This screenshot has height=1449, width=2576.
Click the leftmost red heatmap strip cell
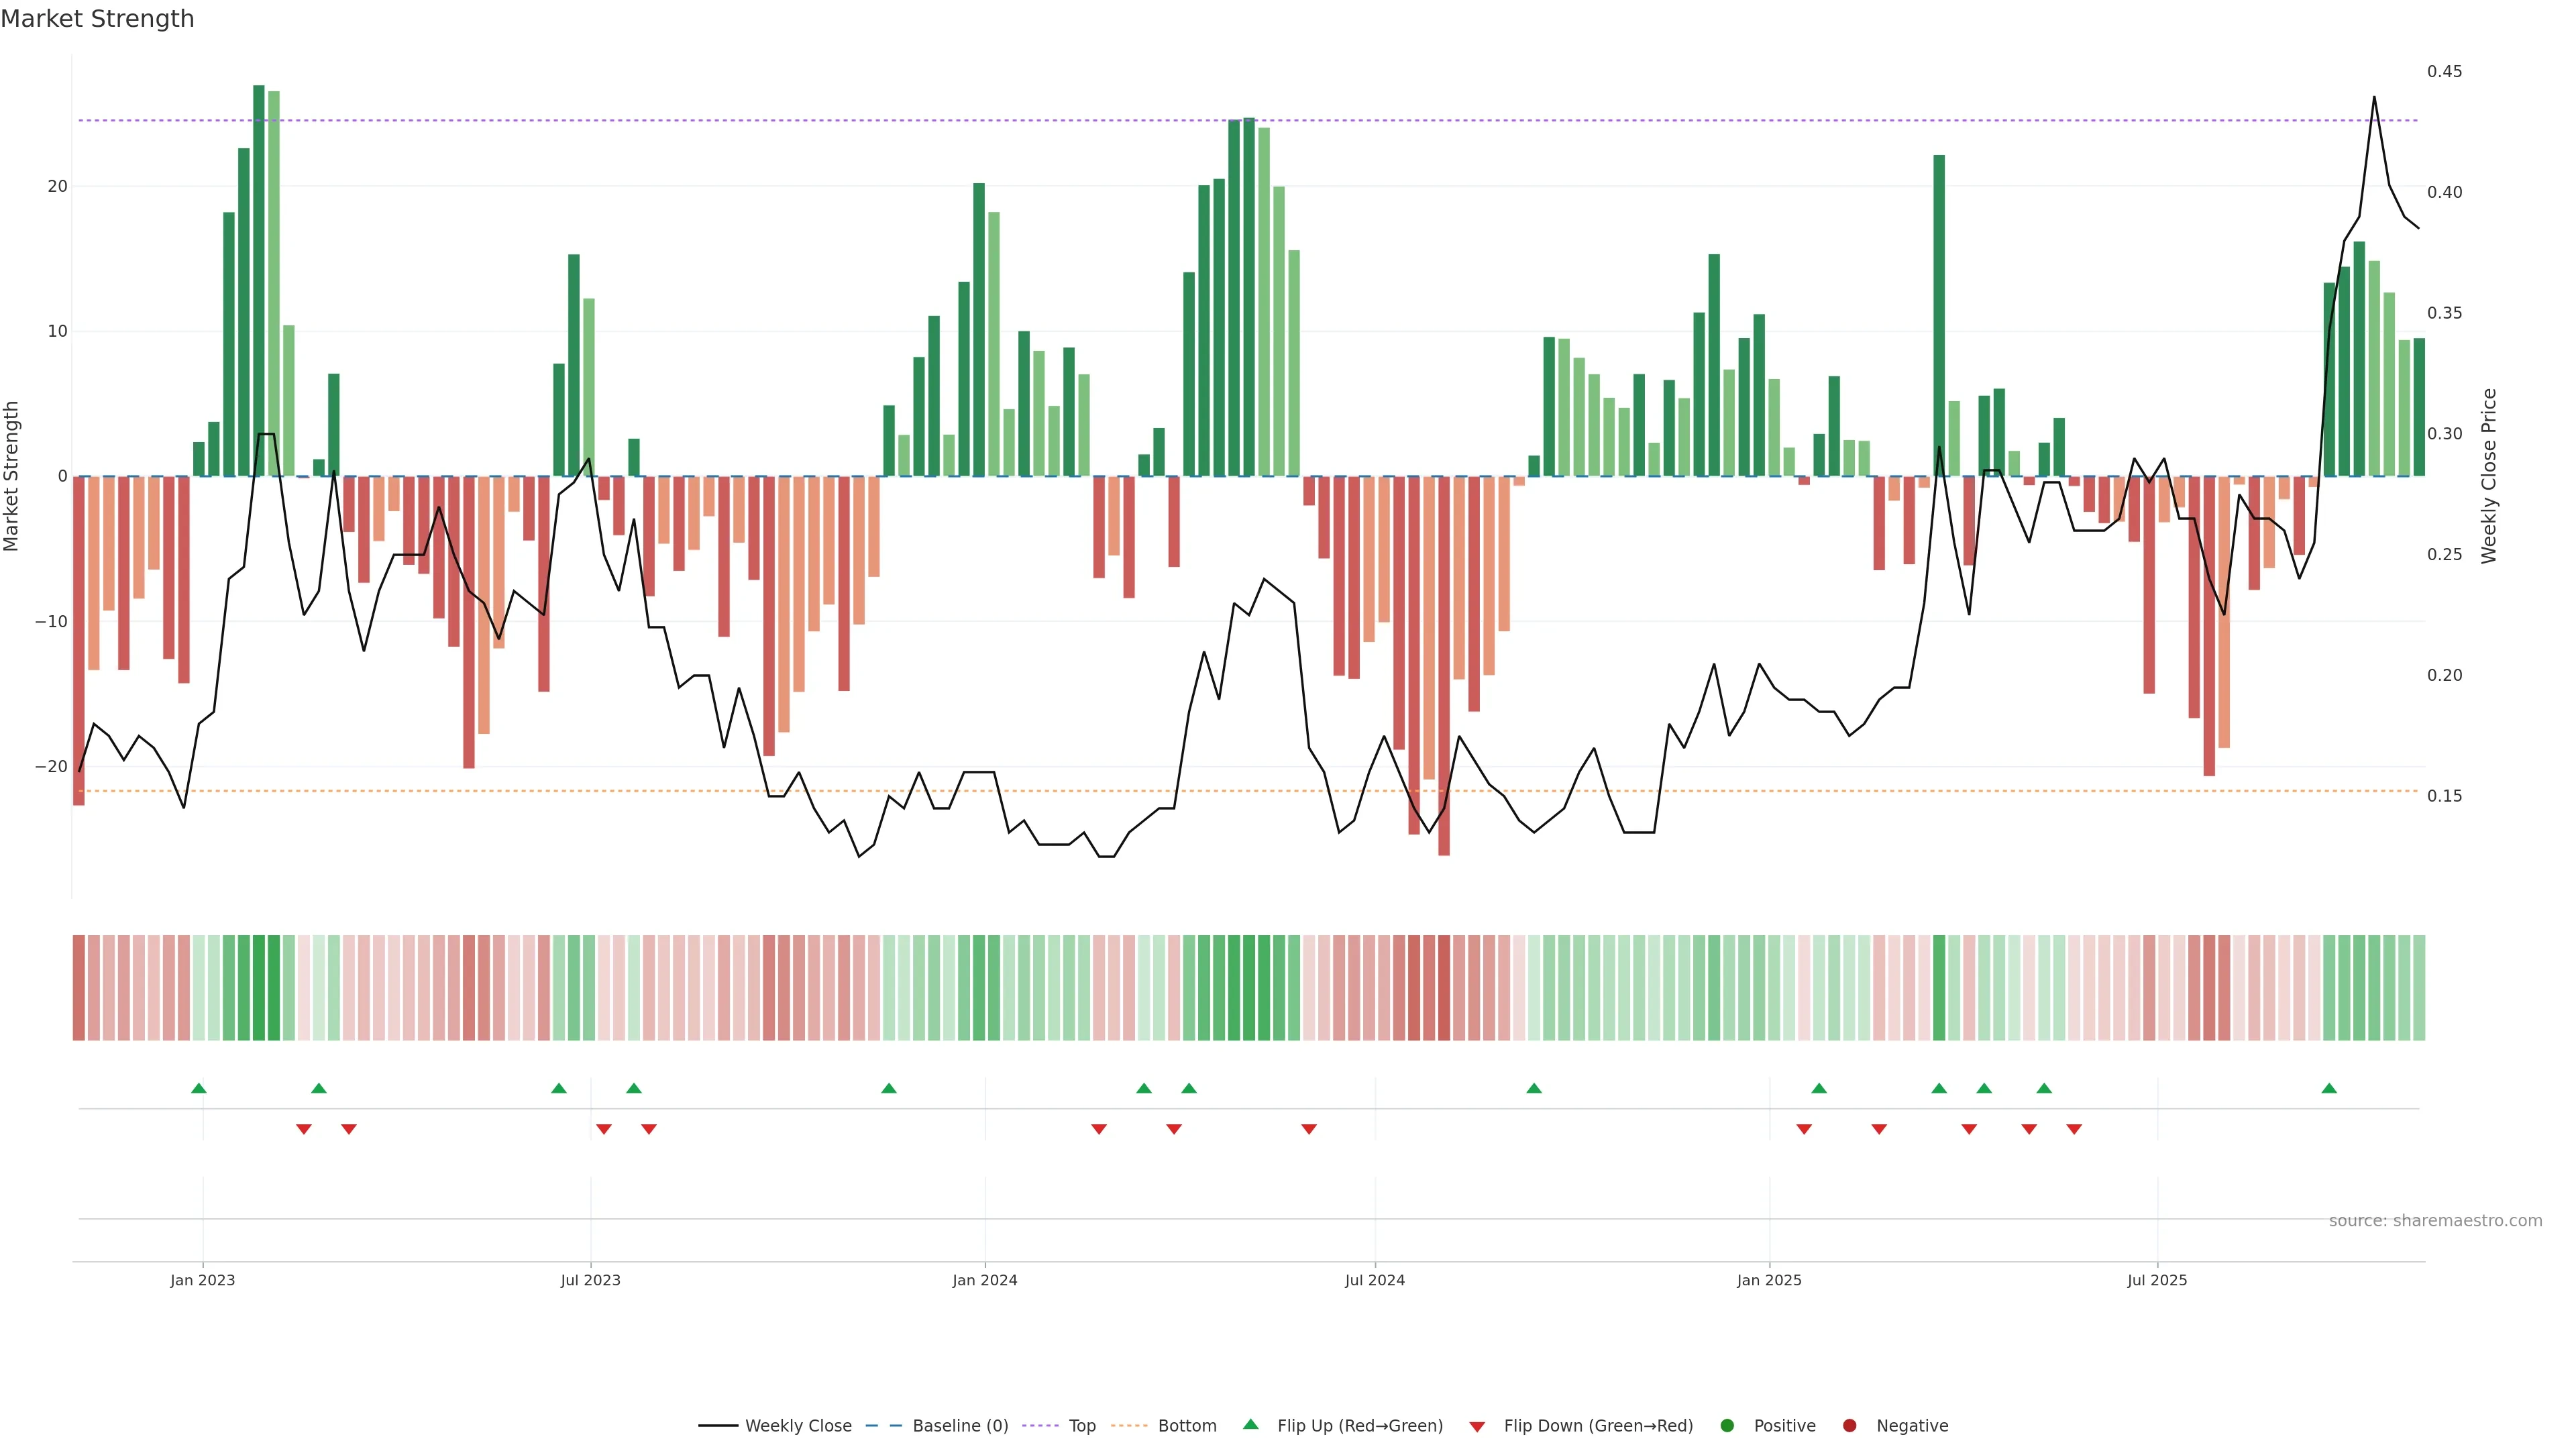click(x=79, y=988)
